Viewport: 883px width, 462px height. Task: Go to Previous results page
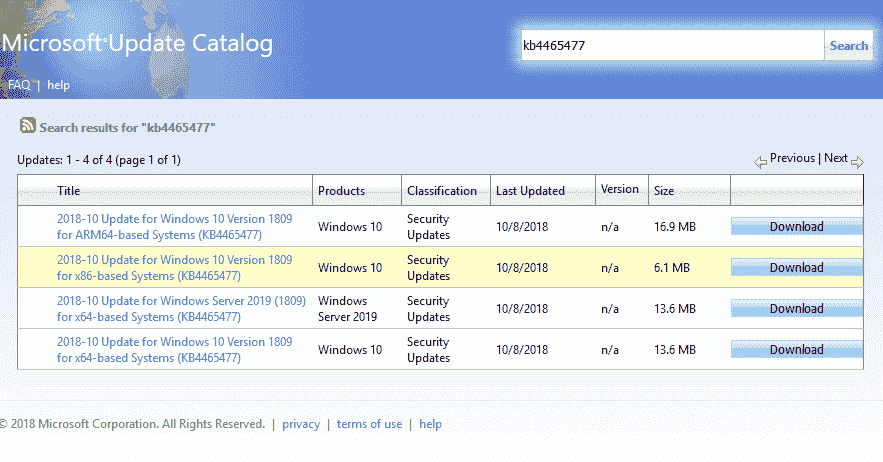[x=792, y=158]
